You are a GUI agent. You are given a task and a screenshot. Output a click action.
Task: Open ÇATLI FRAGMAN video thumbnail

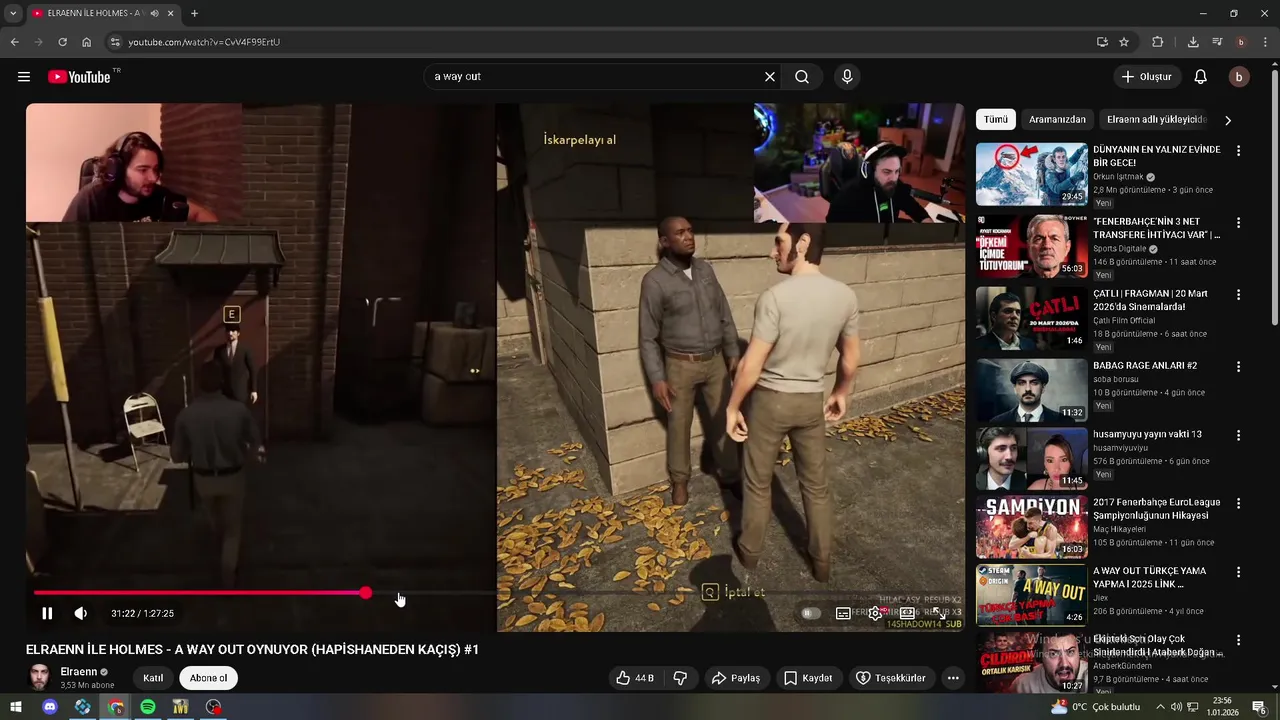tap(1032, 318)
